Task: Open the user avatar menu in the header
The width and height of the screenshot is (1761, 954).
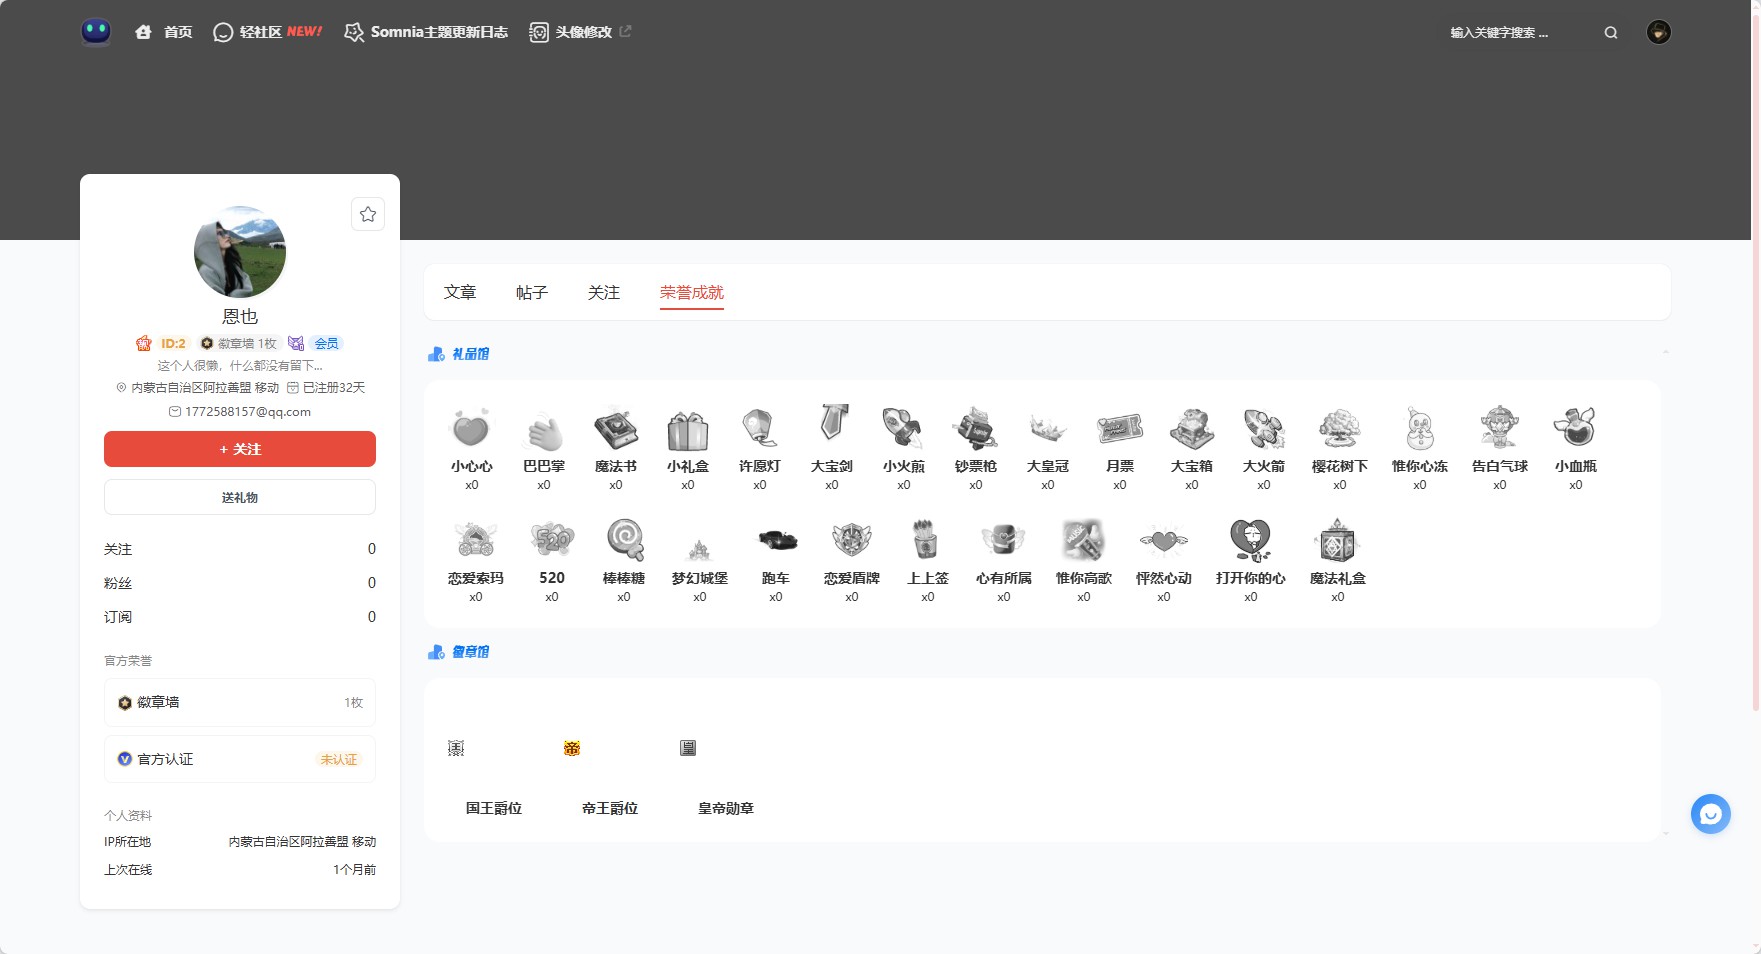Action: [x=1659, y=32]
